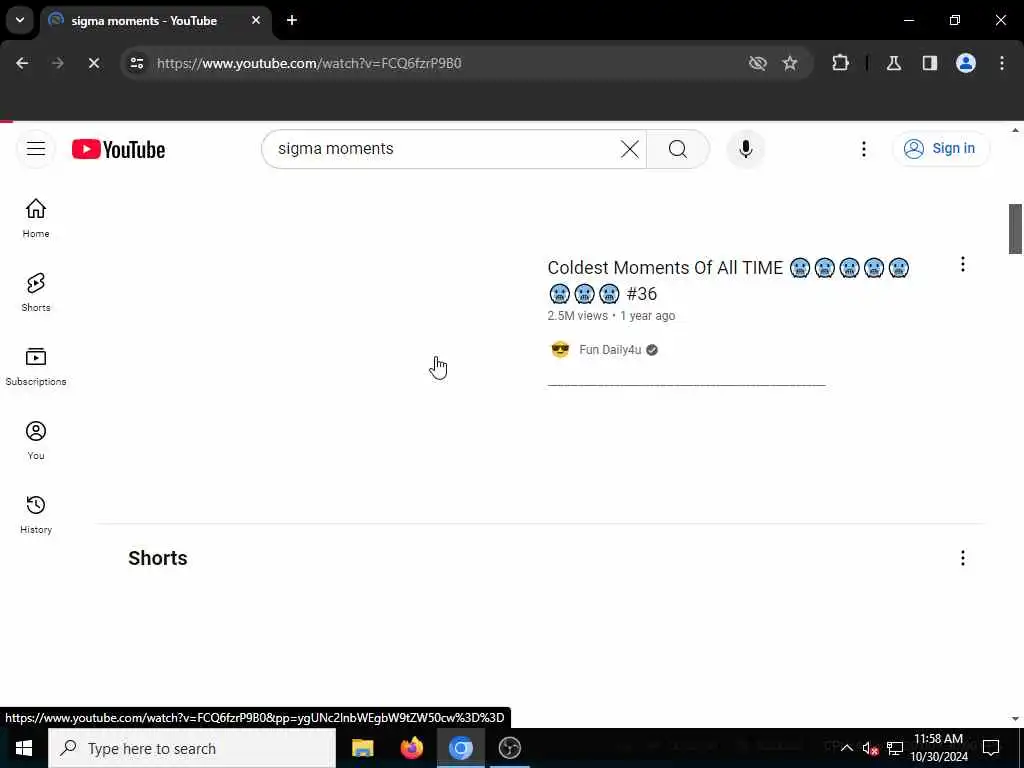The width and height of the screenshot is (1024, 768).
Task: Click the taskbar search box
Action: tap(192, 748)
